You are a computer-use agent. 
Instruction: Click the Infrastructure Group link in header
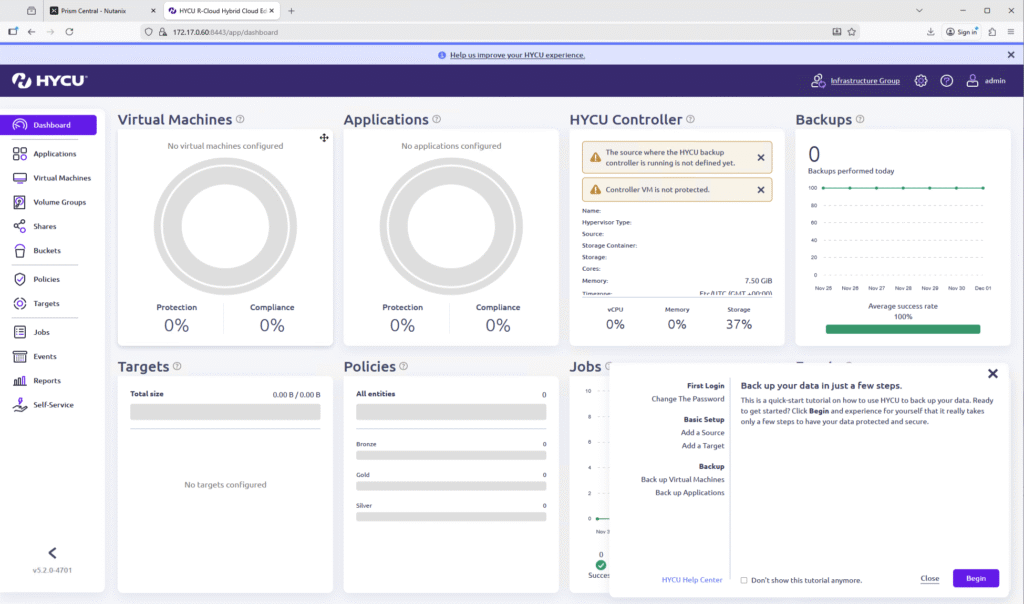[x=865, y=81]
